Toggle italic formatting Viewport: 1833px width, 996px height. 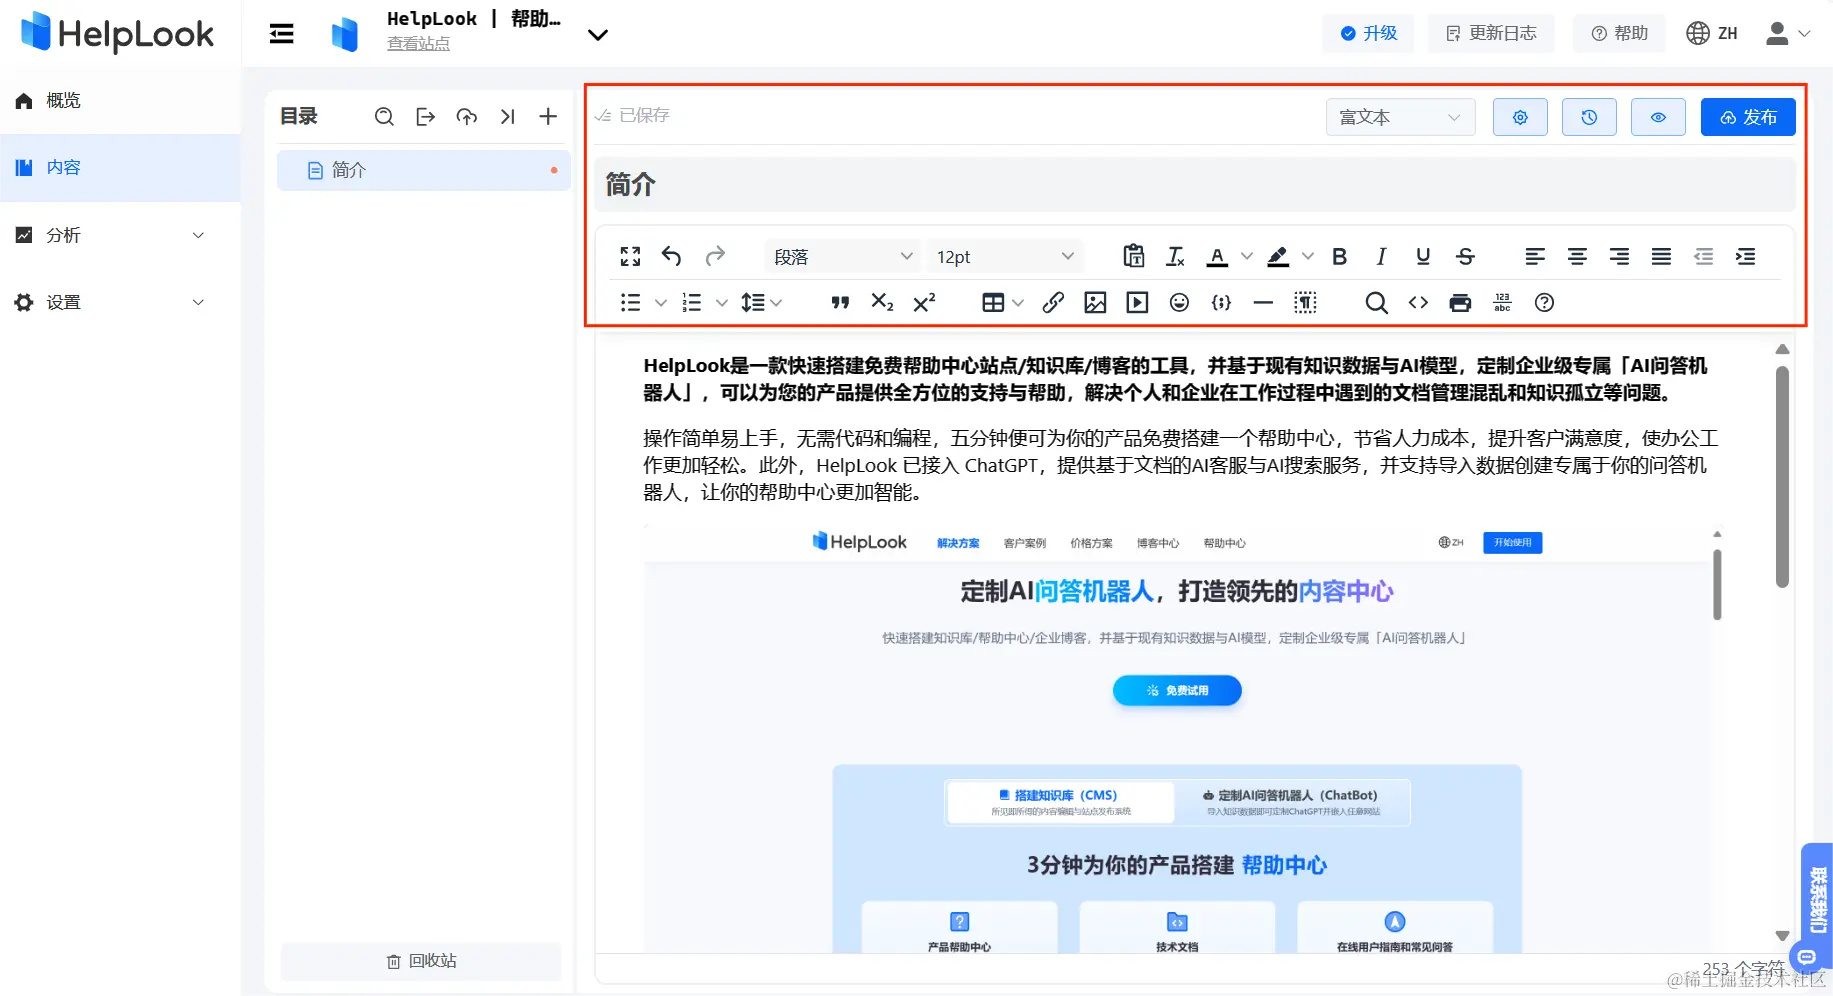1381,257
